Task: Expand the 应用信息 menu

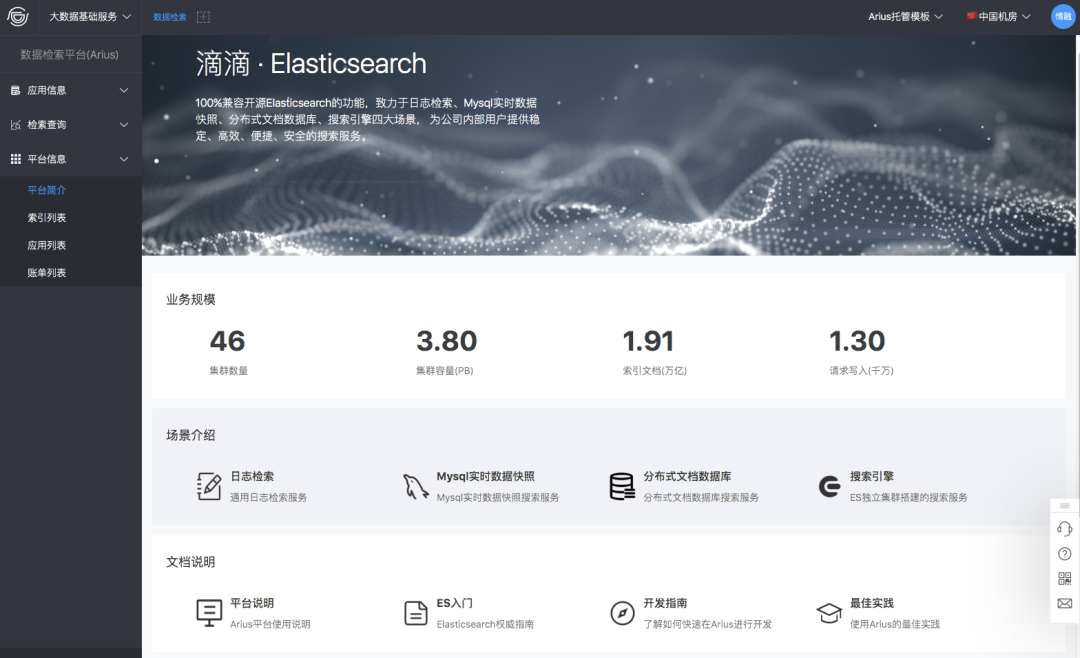Action: click(x=70, y=90)
